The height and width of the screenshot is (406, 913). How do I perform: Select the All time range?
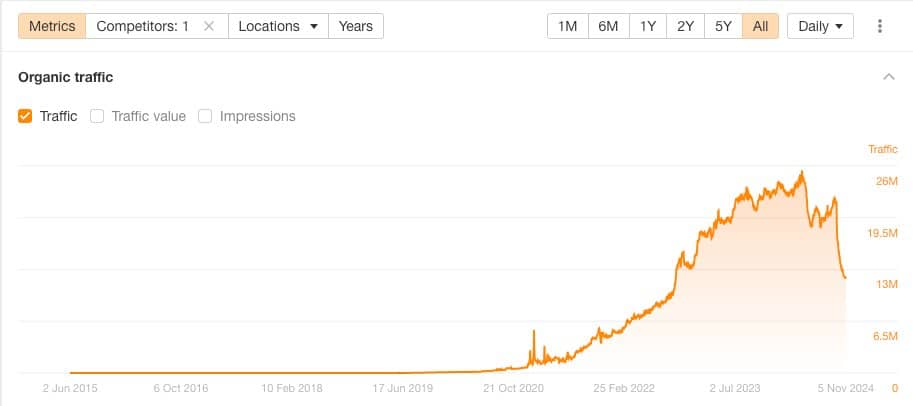coord(760,26)
